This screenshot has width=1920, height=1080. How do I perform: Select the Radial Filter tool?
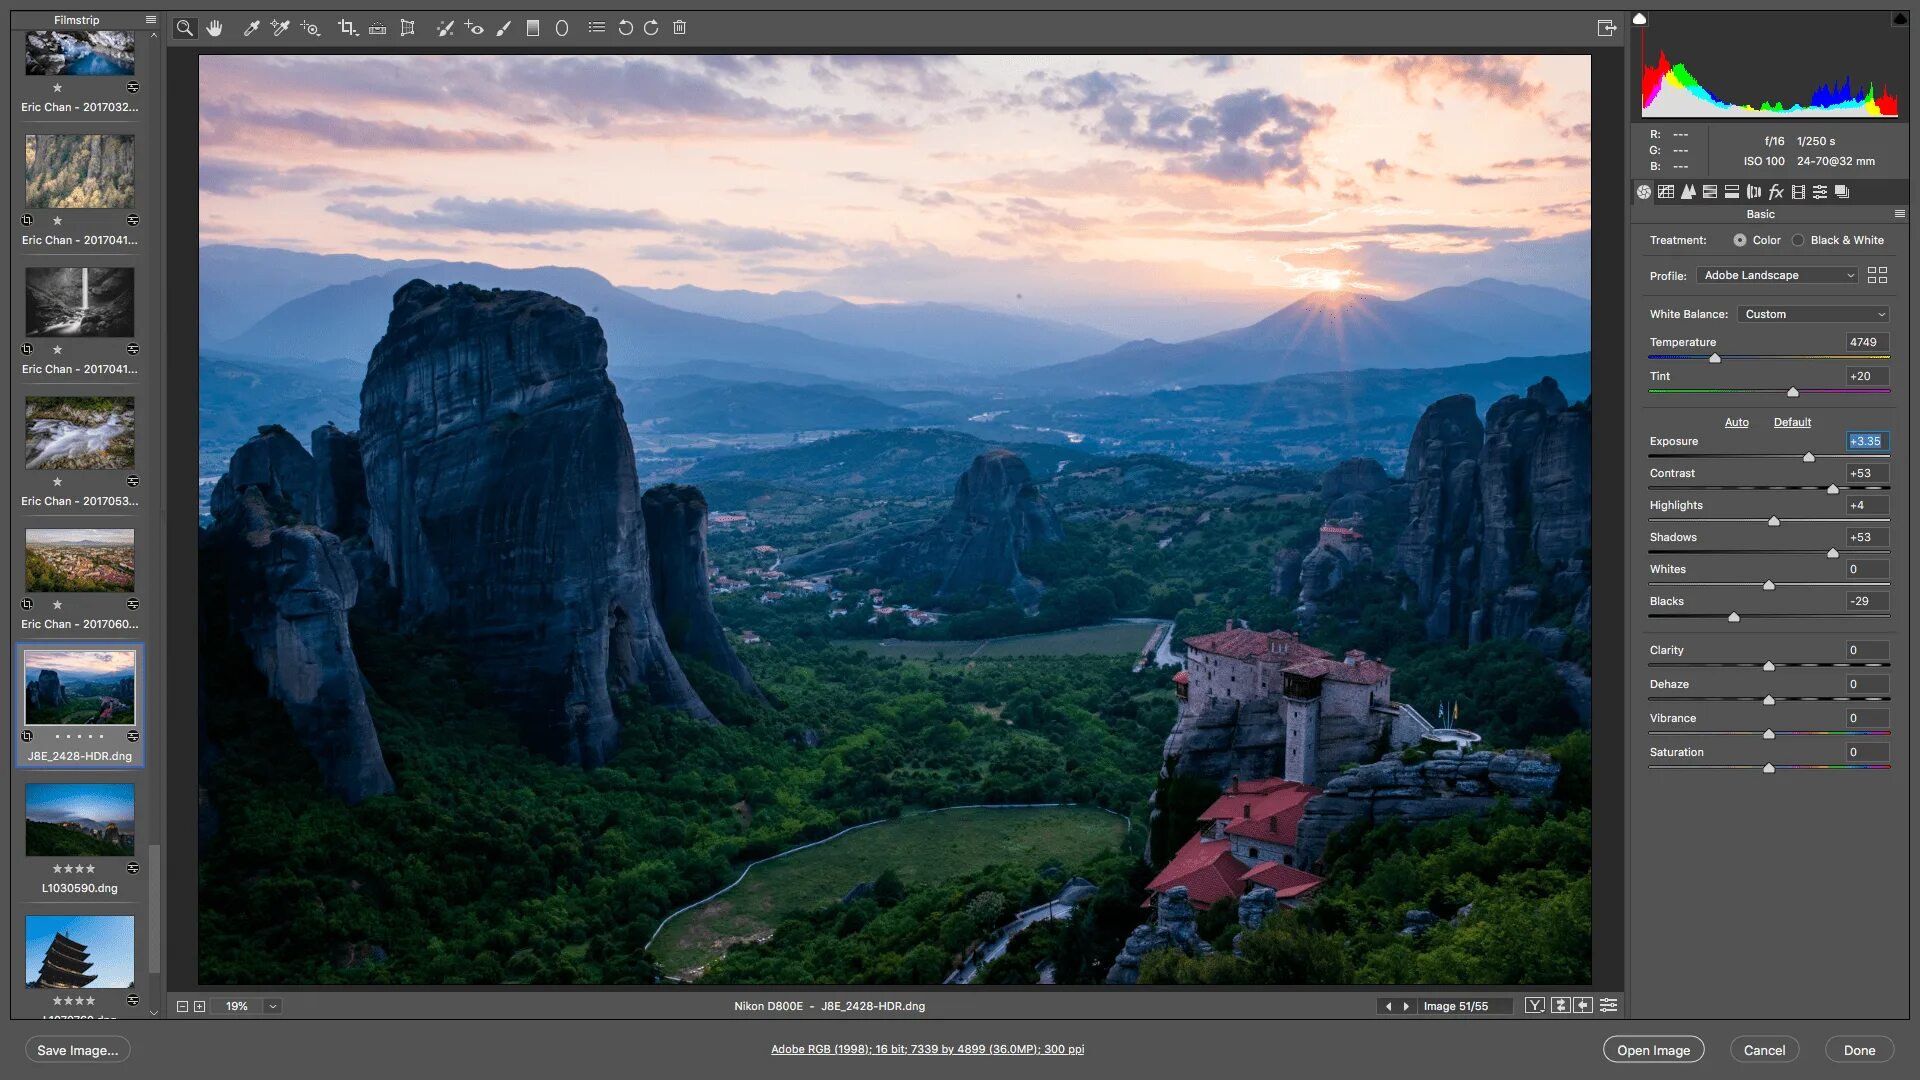click(562, 28)
